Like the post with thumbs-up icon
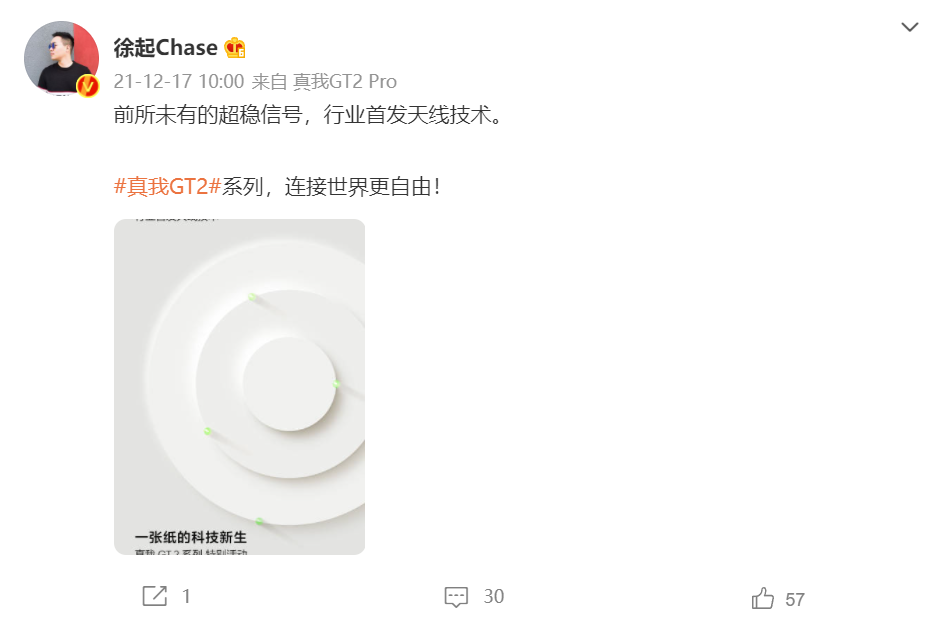The width and height of the screenshot is (930, 617). point(763,598)
